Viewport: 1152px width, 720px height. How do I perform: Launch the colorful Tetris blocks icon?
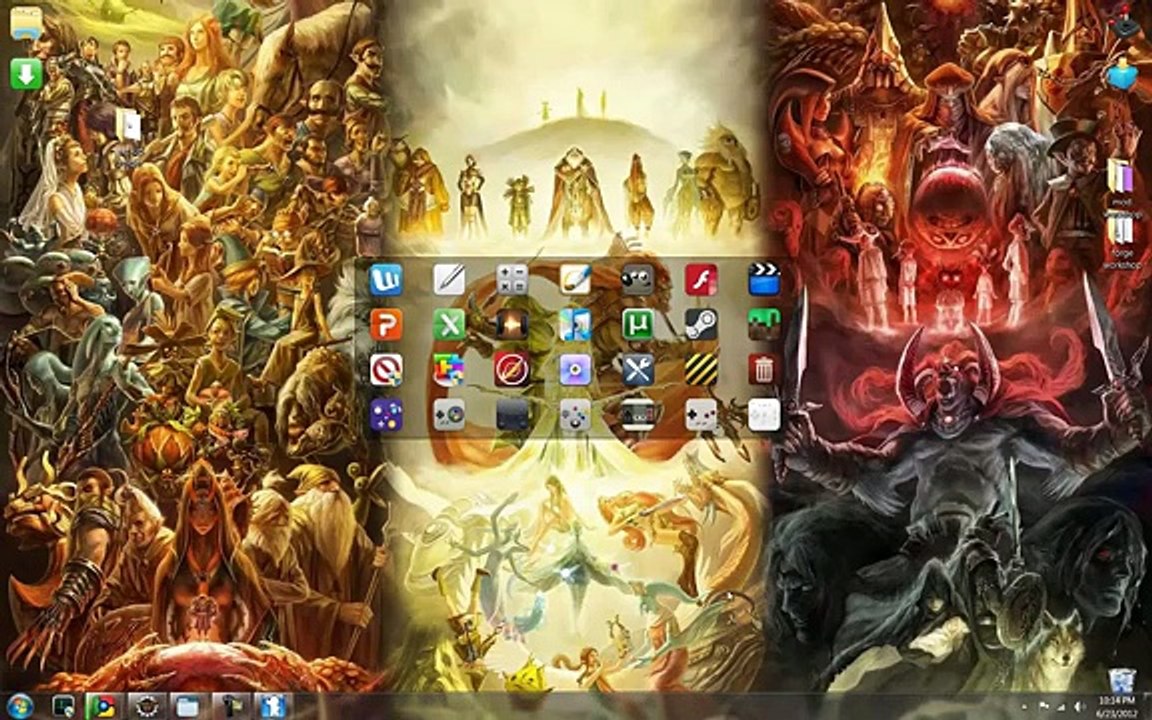[x=449, y=370]
